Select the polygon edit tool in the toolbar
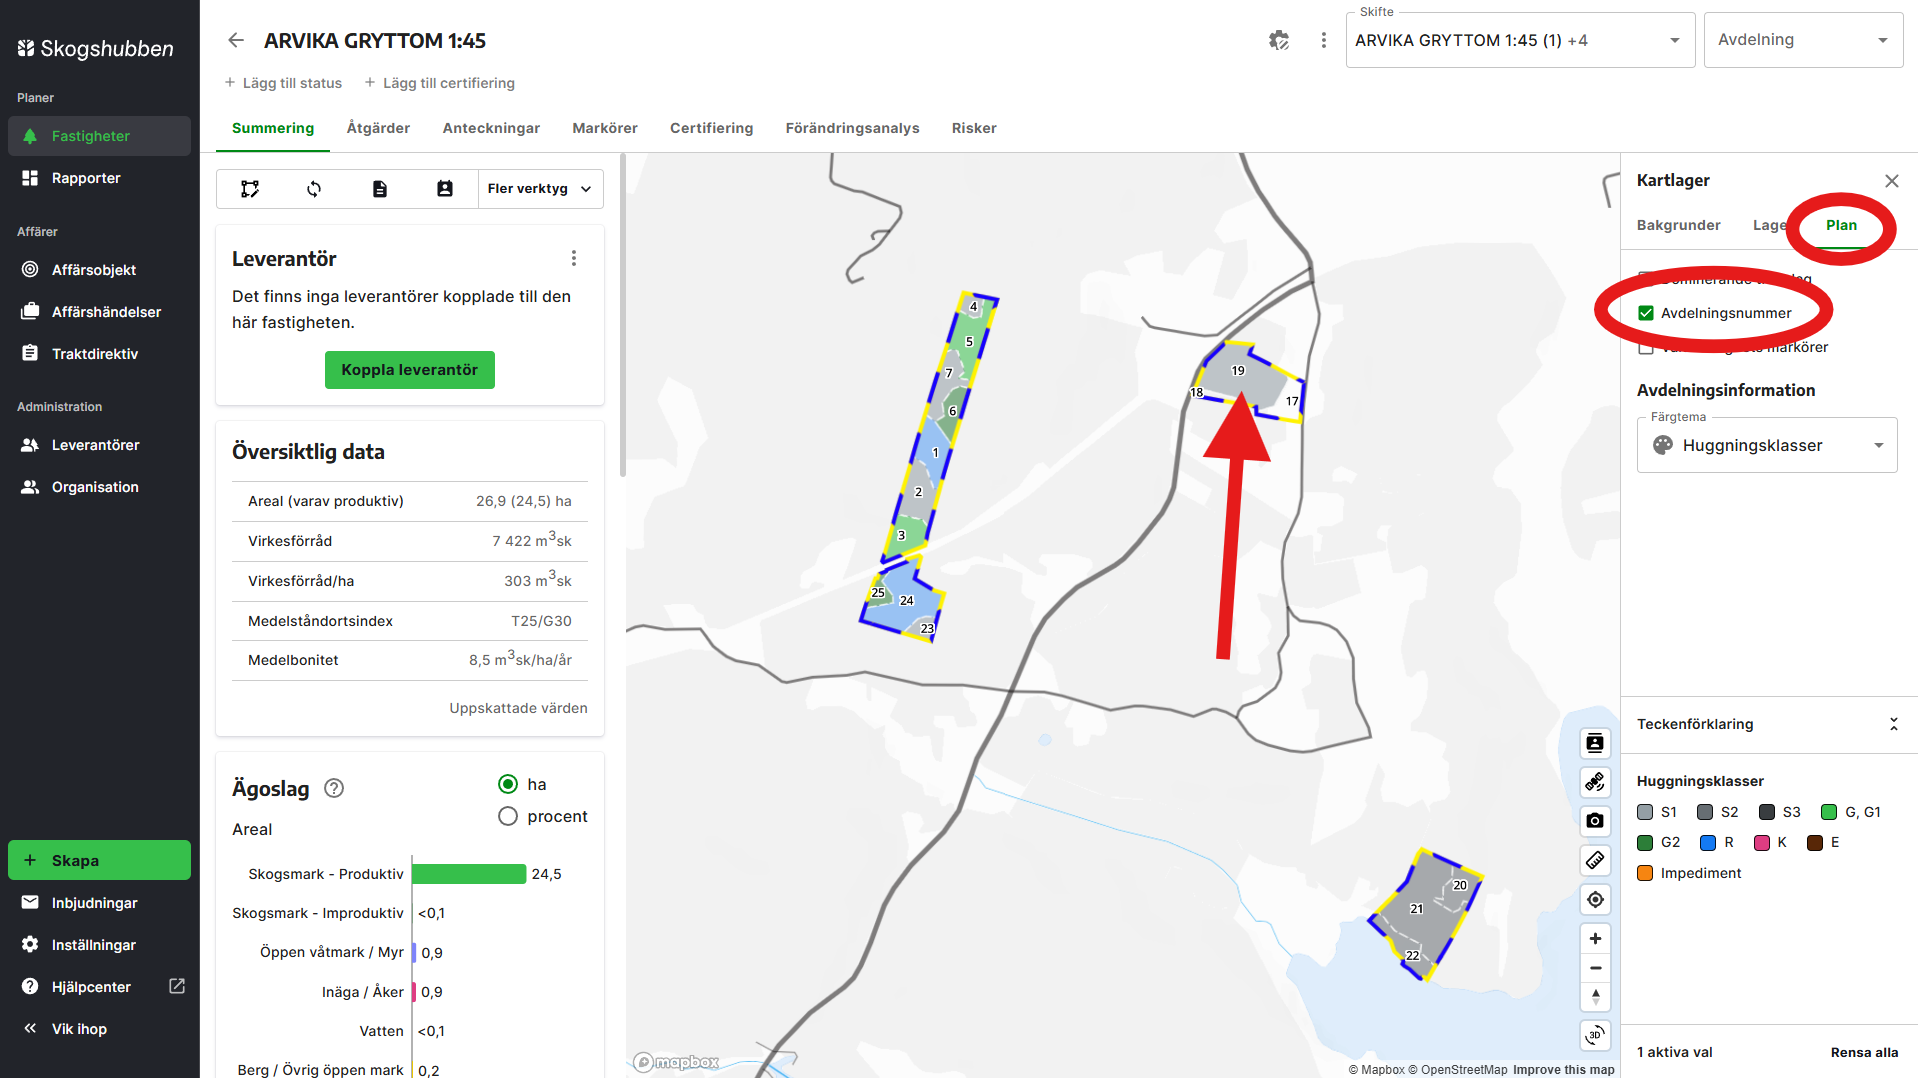This screenshot has width=1918, height=1078. (250, 189)
